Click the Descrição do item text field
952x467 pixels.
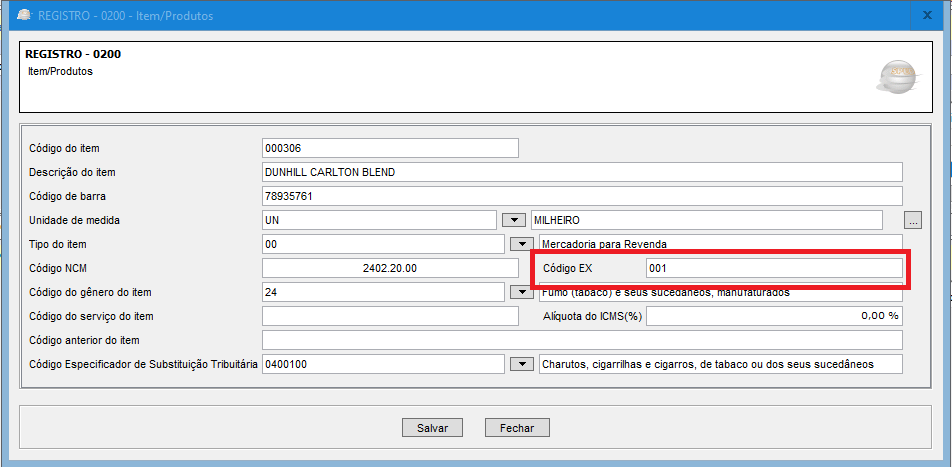pyautogui.click(x=581, y=172)
